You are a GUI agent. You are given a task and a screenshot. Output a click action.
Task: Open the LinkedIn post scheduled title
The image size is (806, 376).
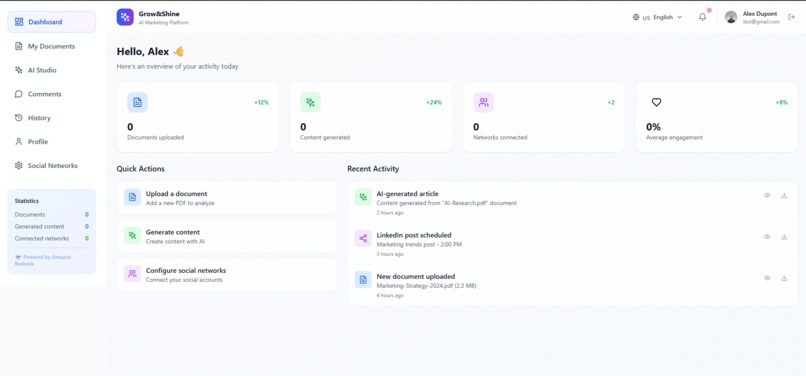coord(414,235)
